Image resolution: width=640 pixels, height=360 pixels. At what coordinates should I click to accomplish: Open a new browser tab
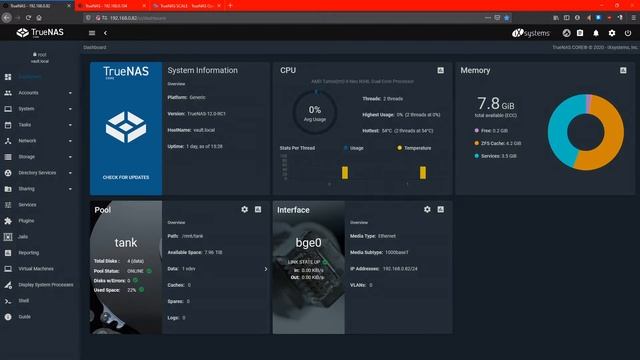pos(230,6)
